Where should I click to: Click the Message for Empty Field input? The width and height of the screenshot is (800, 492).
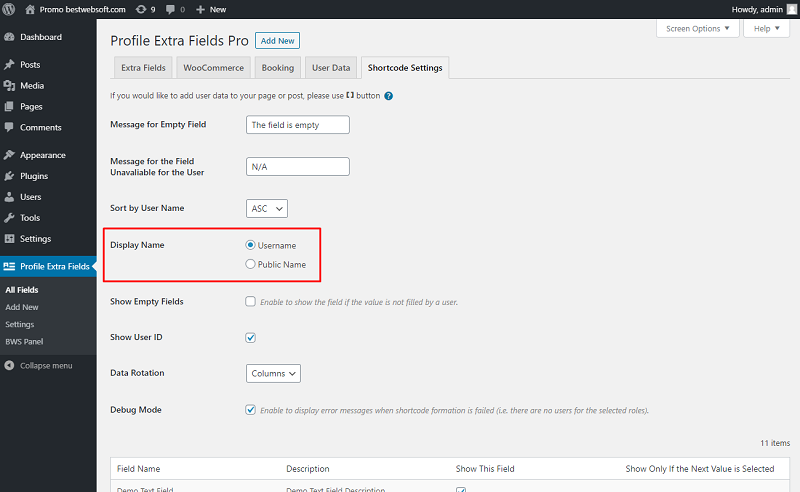[297, 125]
